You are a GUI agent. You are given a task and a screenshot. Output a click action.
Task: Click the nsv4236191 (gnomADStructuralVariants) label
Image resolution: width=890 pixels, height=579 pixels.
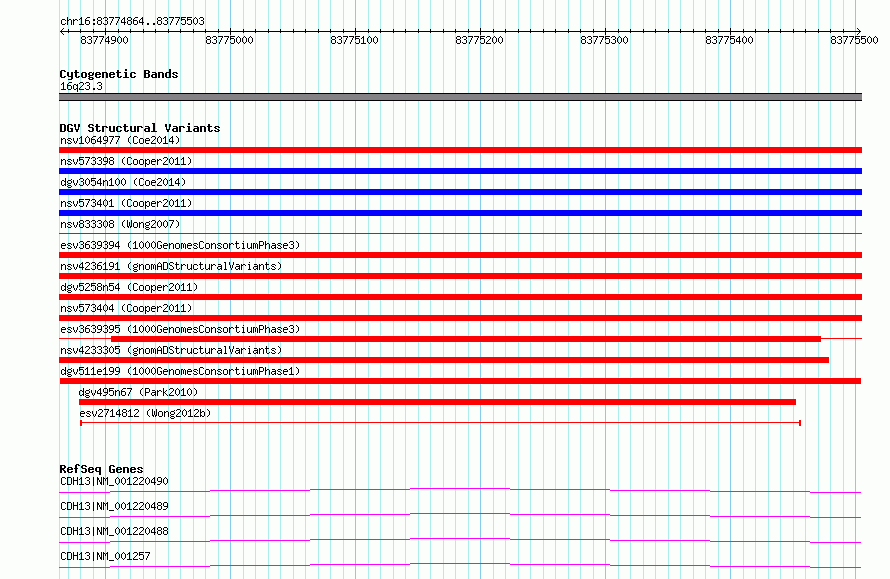pyautogui.click(x=171, y=266)
